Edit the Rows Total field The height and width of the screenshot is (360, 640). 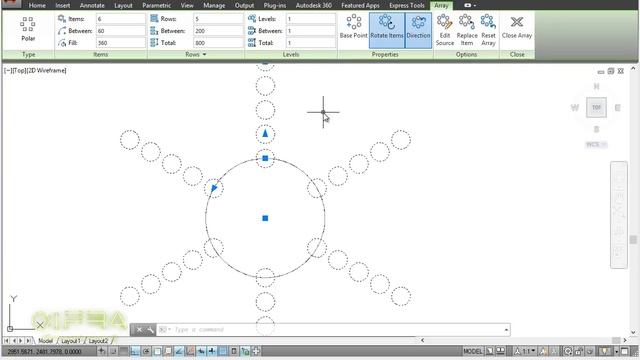[x=218, y=42]
